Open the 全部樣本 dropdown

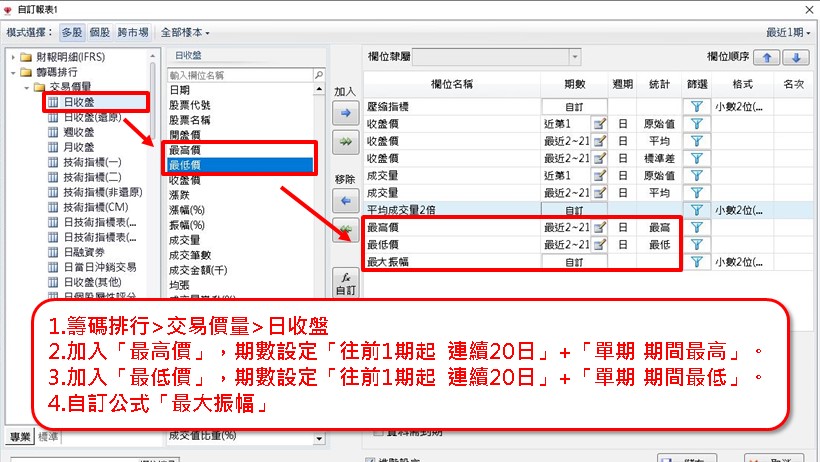click(185, 32)
